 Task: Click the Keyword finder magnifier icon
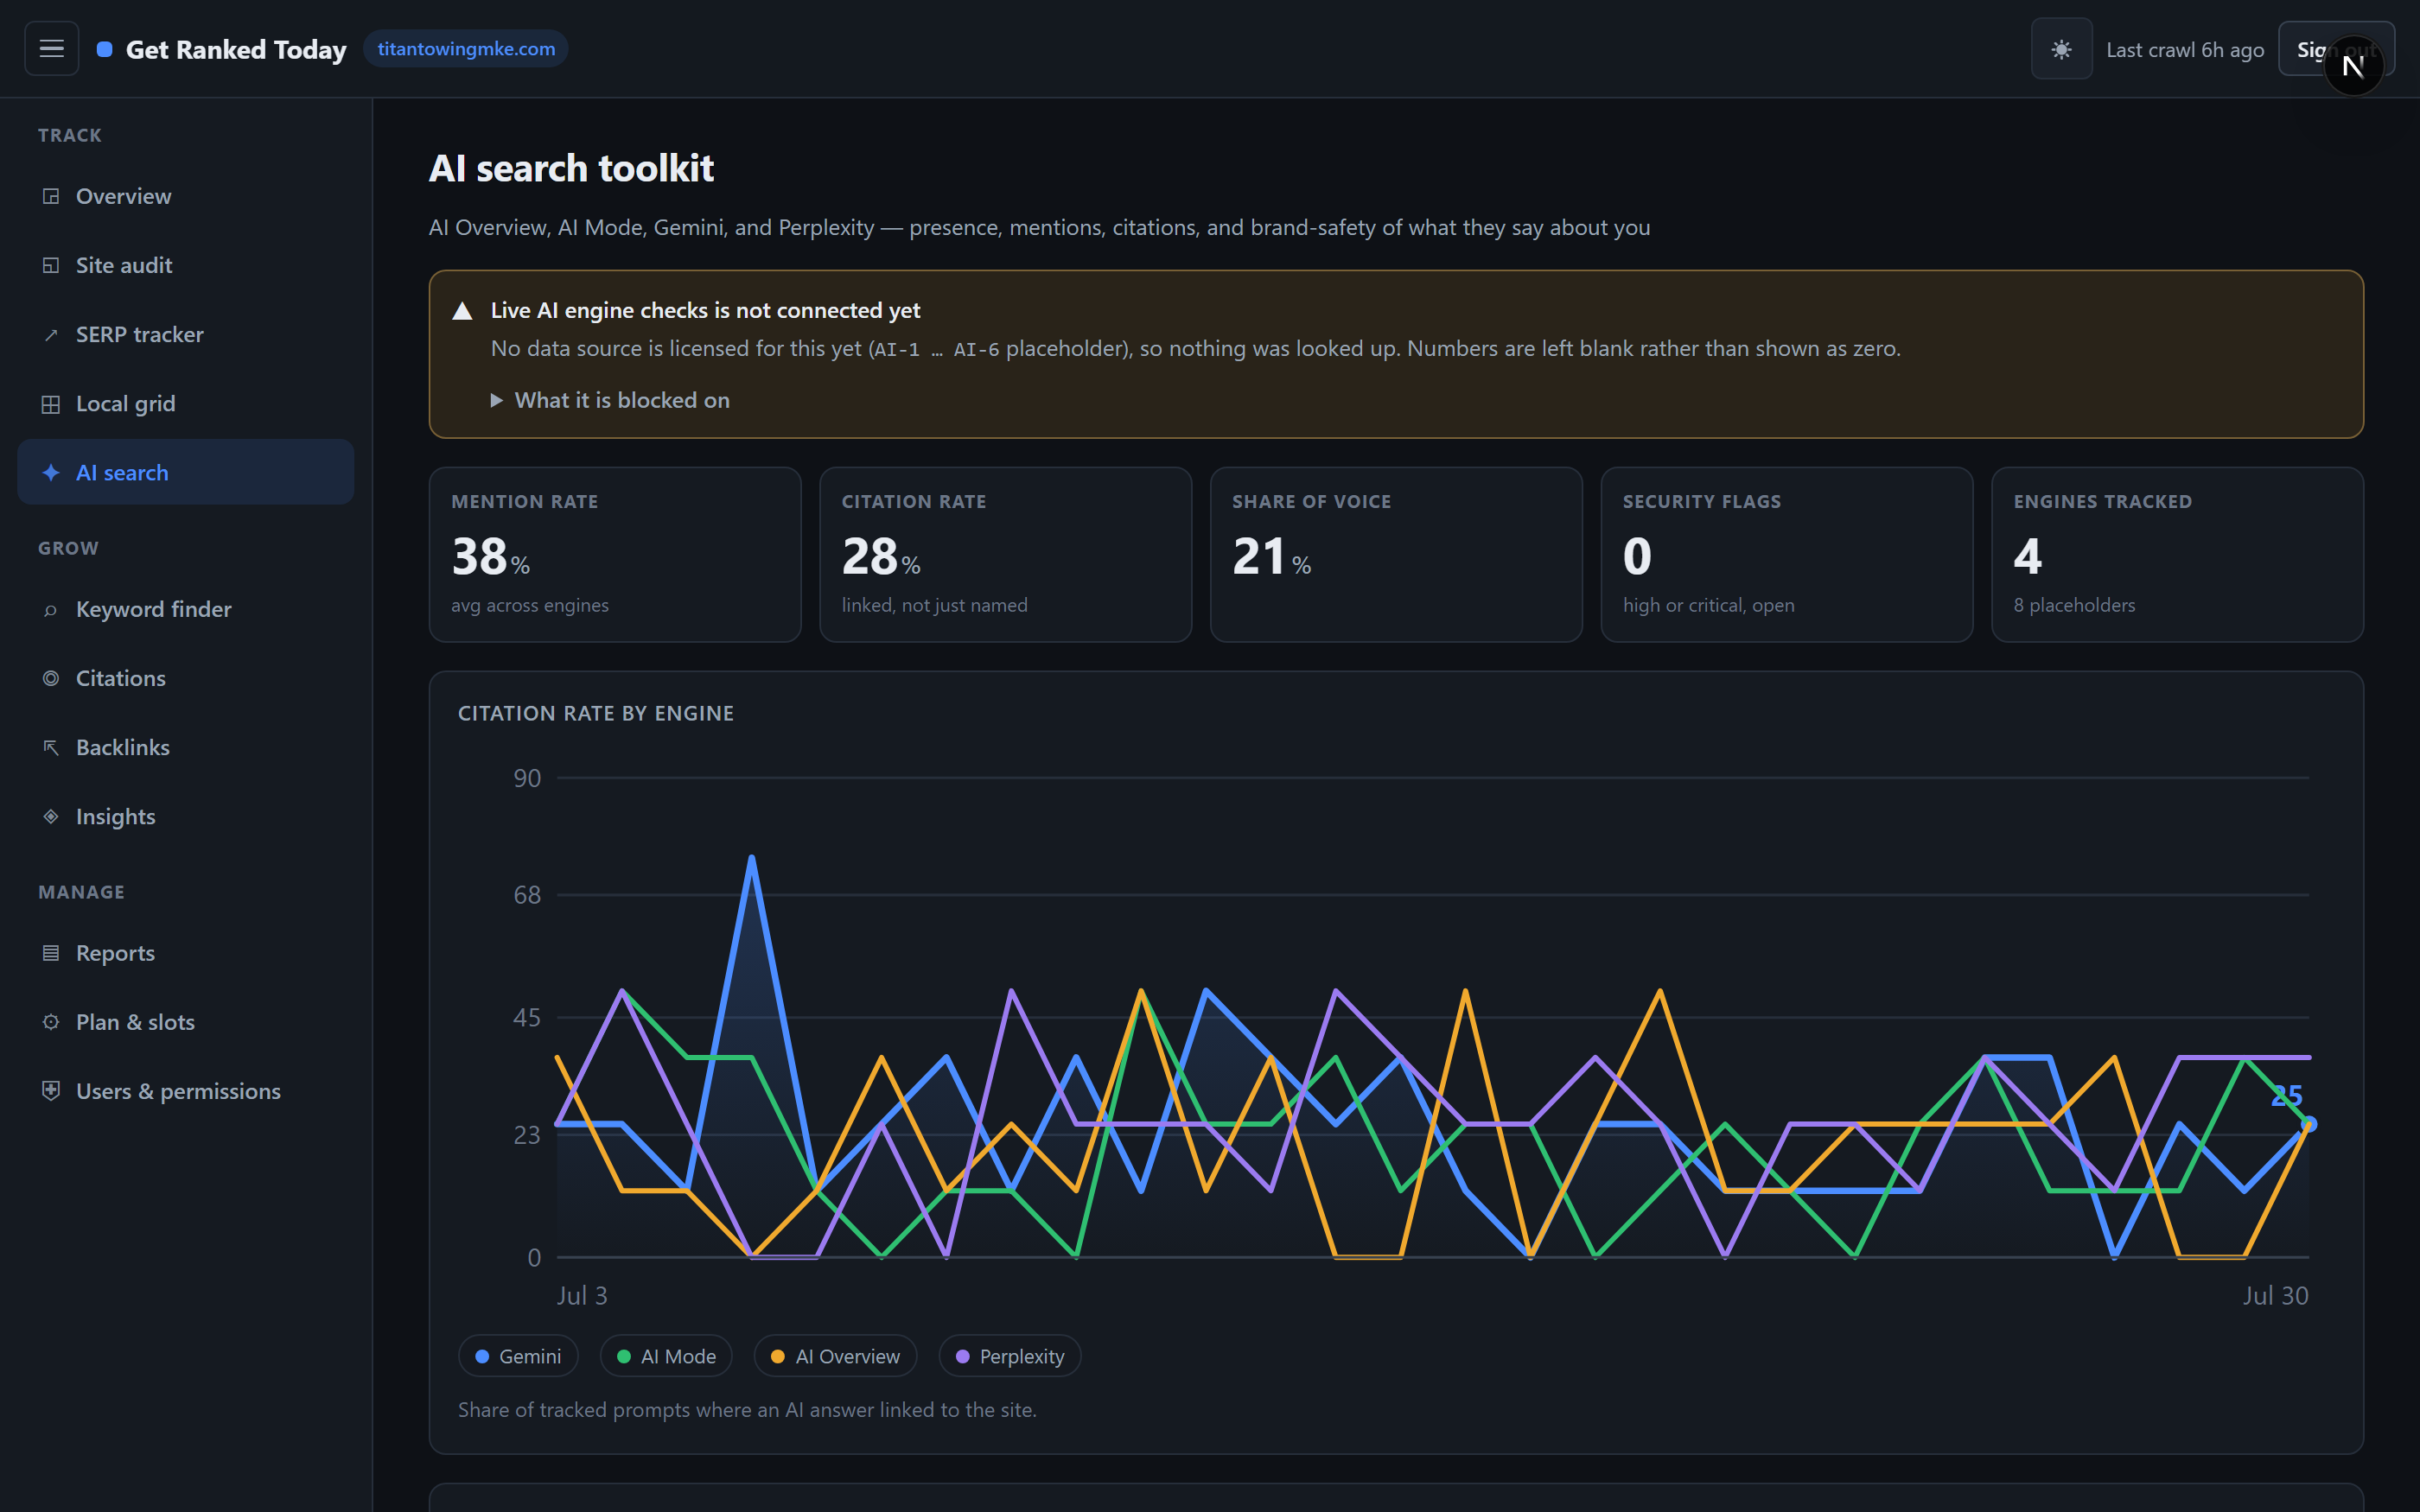[51, 610]
